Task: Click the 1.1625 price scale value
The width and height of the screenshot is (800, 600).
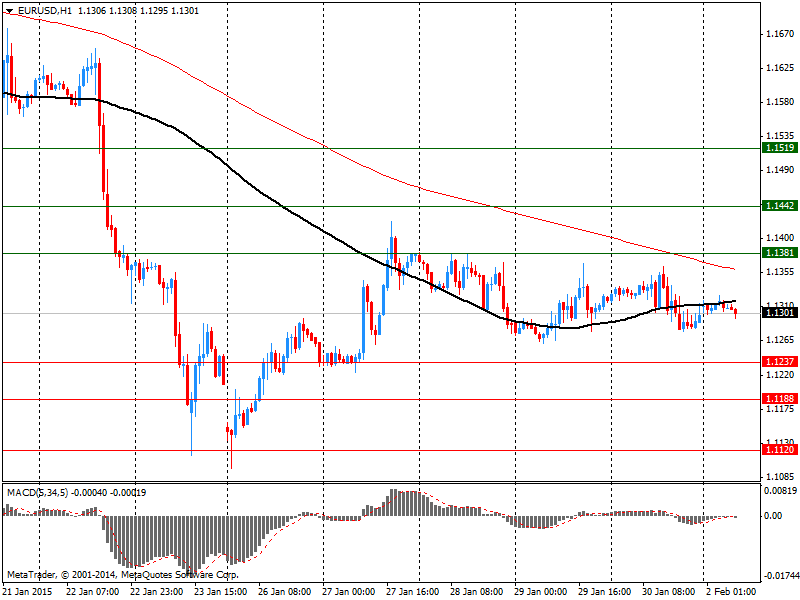Action: pos(781,68)
